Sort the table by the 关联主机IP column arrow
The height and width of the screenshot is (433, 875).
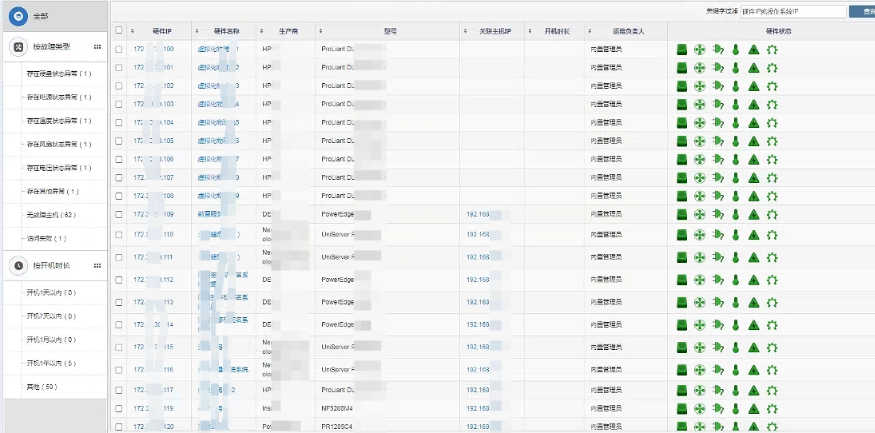(465, 31)
